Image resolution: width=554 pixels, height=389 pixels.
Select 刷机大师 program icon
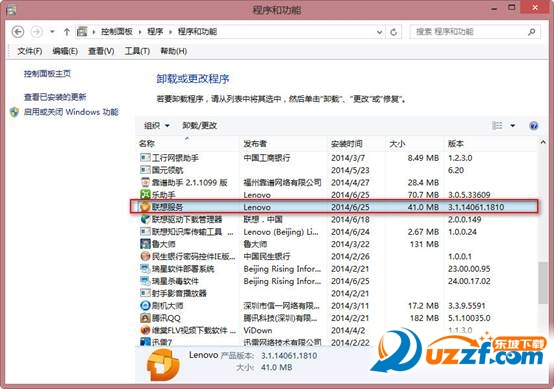click(145, 305)
